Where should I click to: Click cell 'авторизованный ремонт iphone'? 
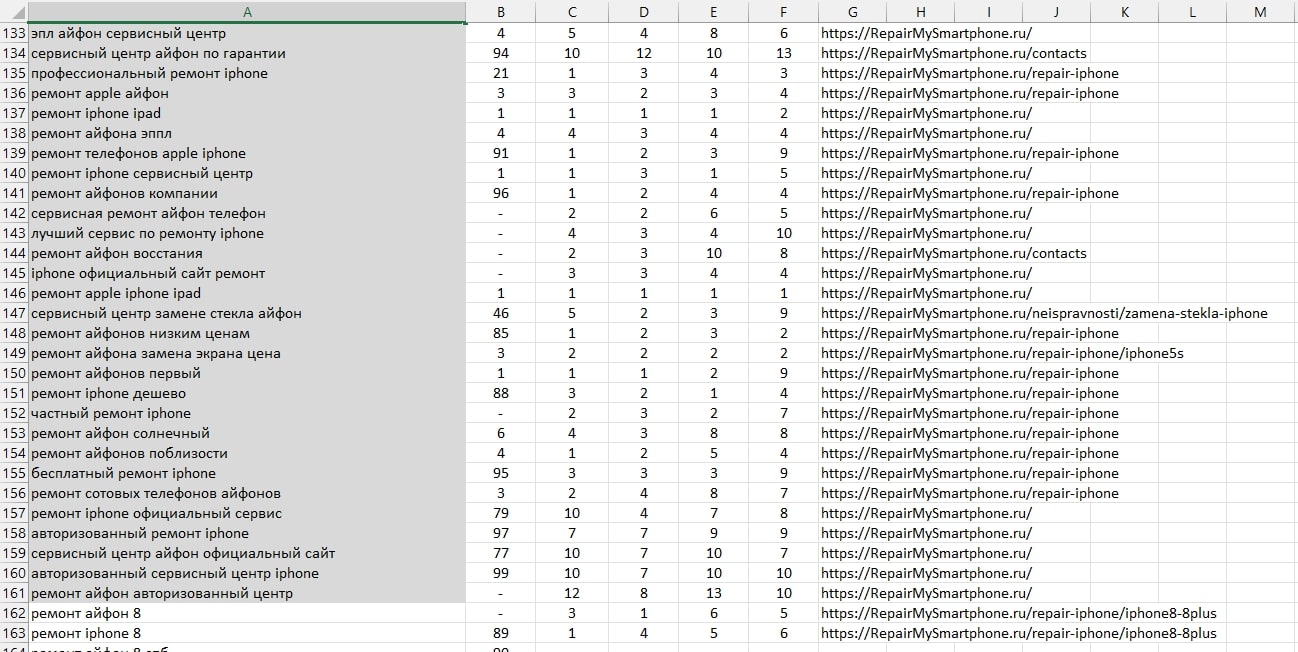tap(247, 533)
